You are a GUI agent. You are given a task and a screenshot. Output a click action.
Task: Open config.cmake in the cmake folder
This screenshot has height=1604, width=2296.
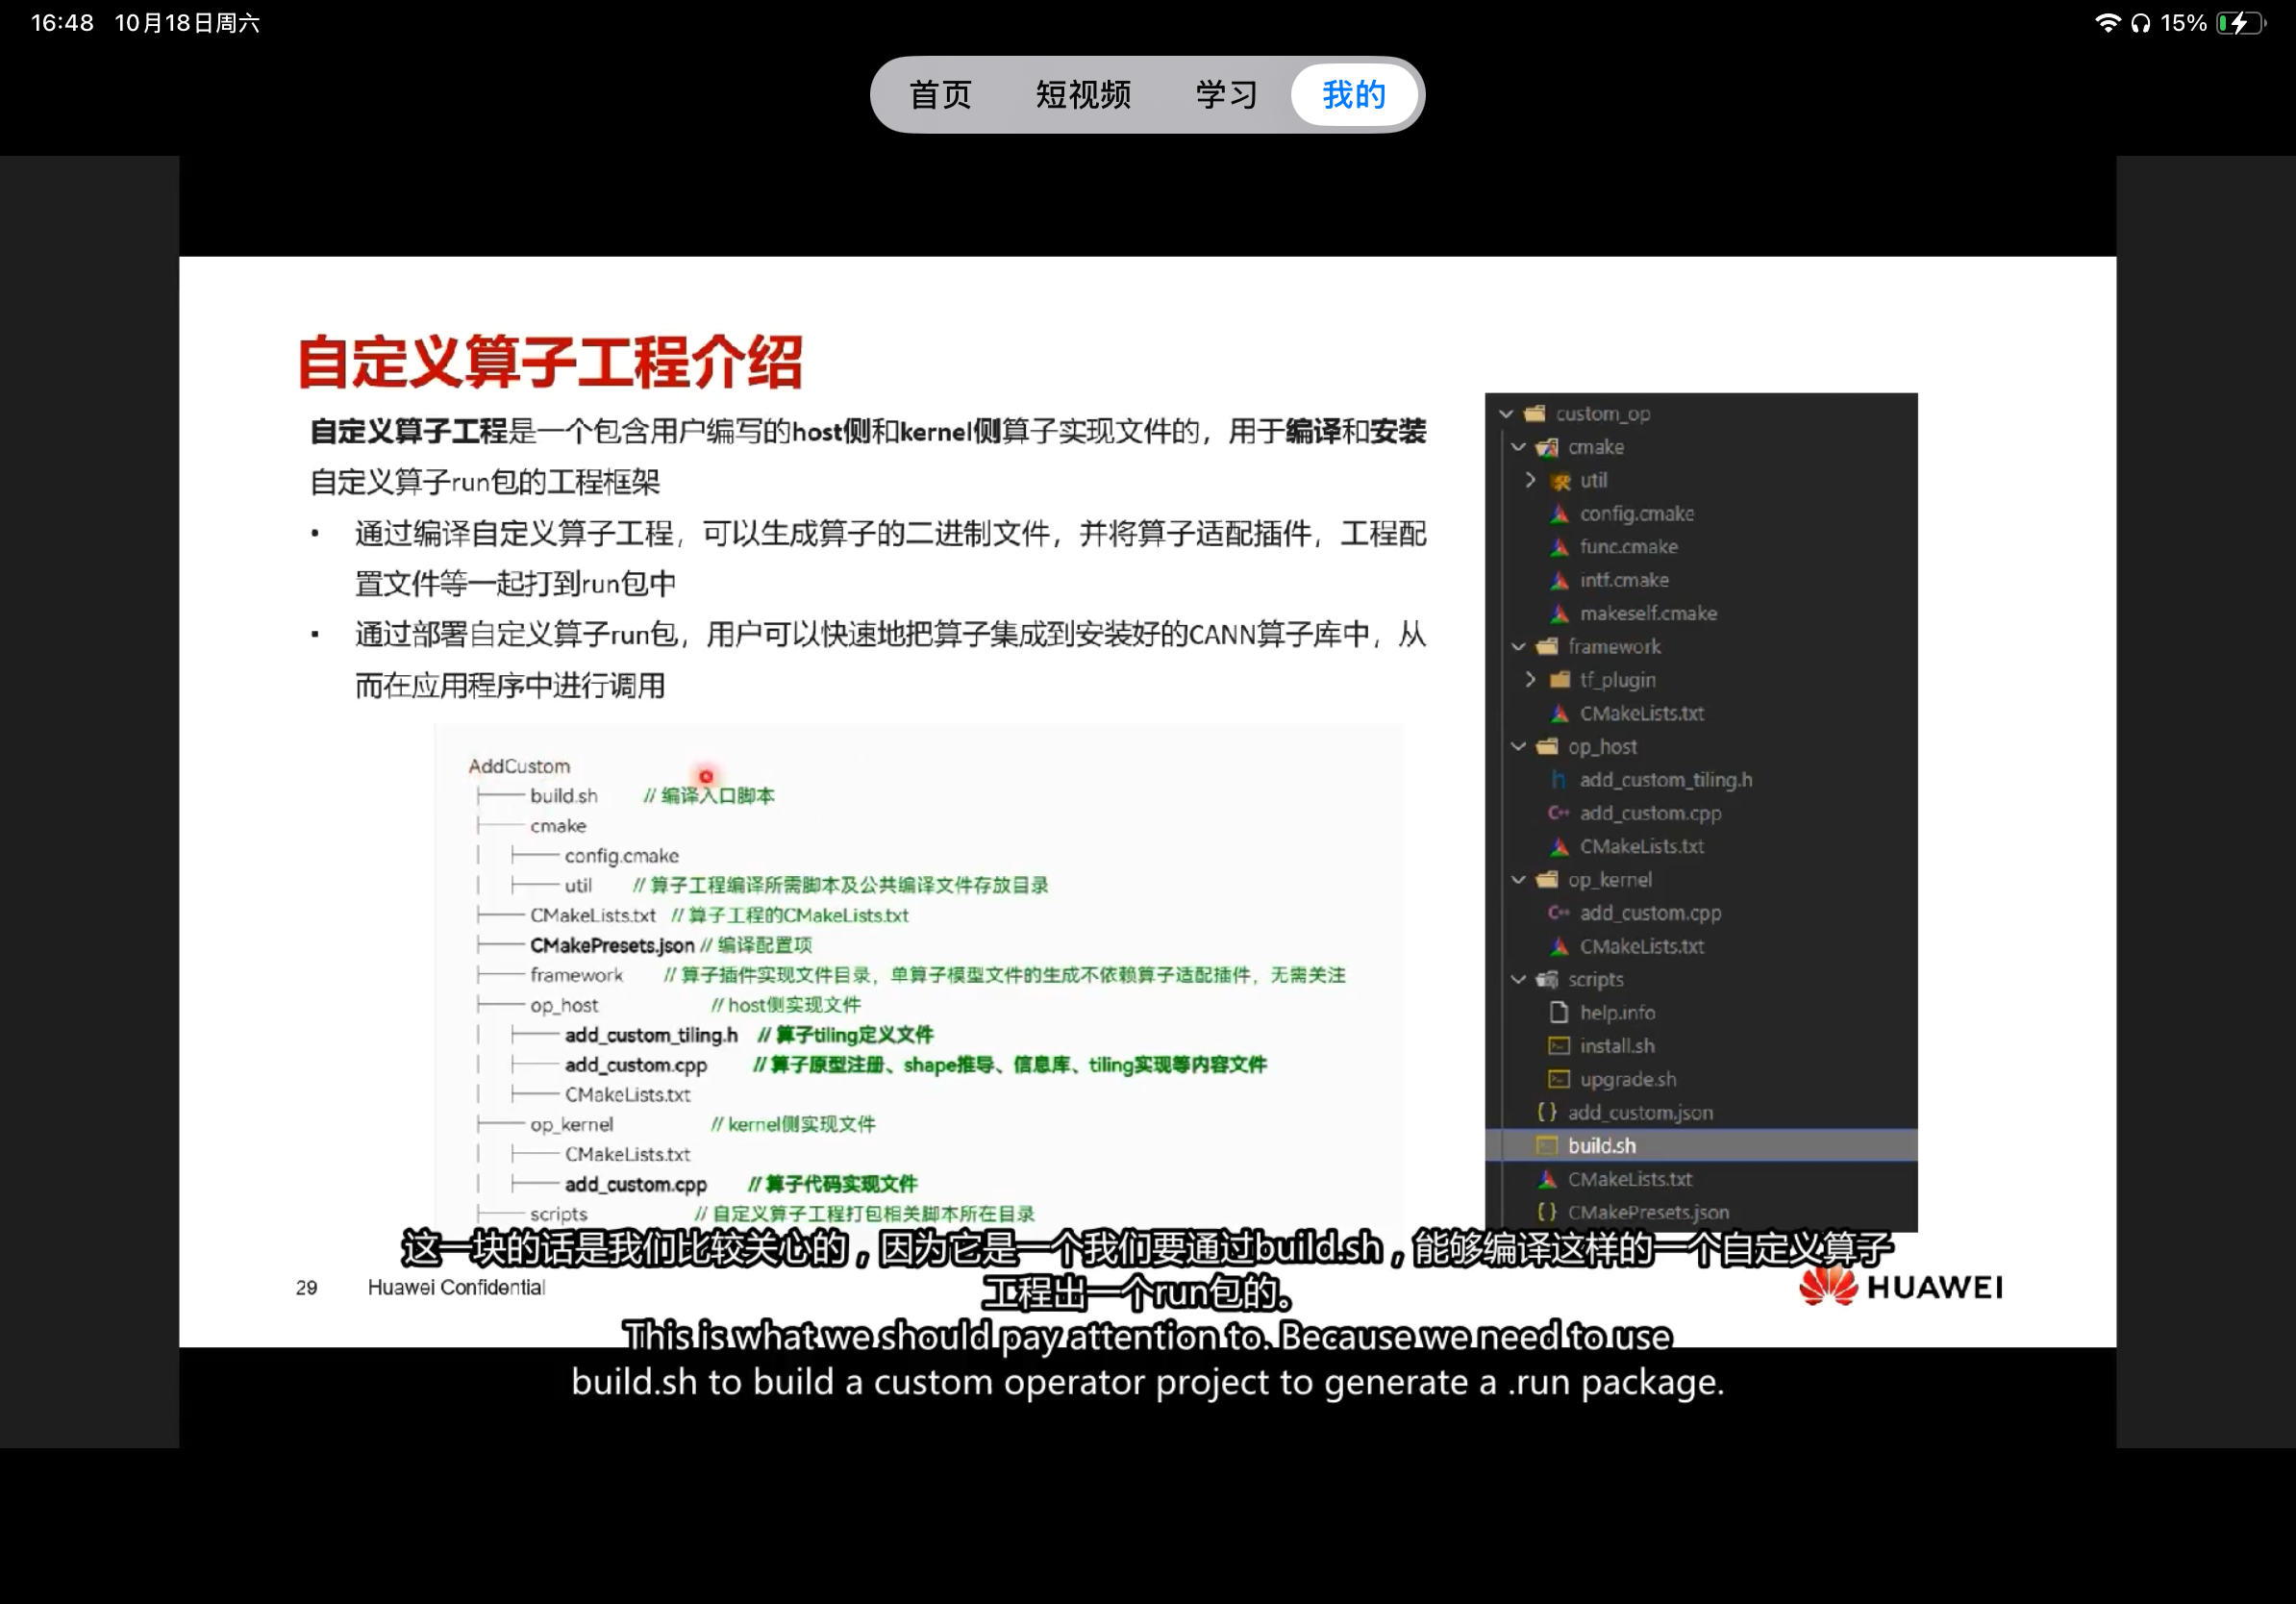pyautogui.click(x=1637, y=513)
